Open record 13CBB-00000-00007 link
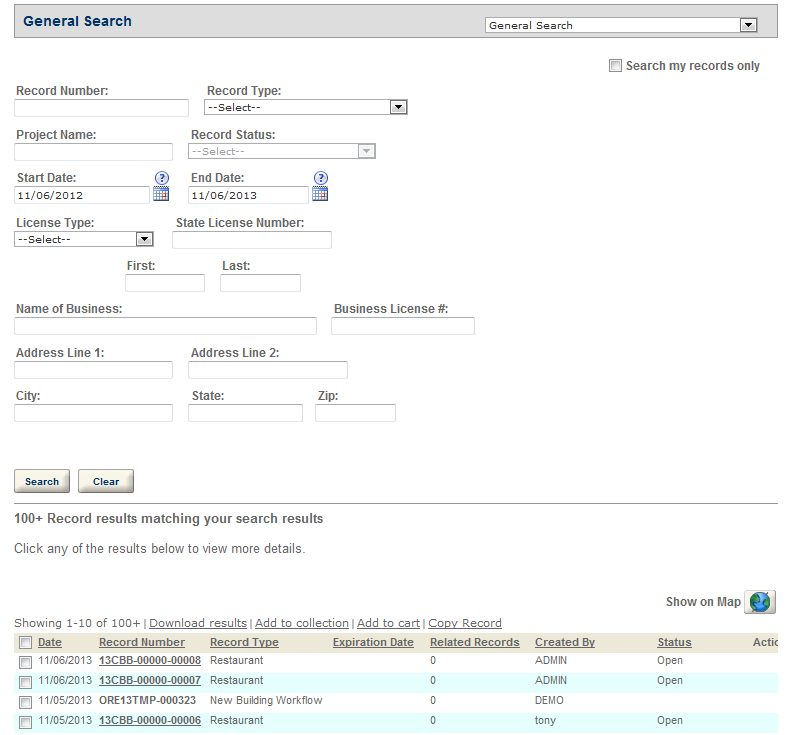 pos(150,680)
